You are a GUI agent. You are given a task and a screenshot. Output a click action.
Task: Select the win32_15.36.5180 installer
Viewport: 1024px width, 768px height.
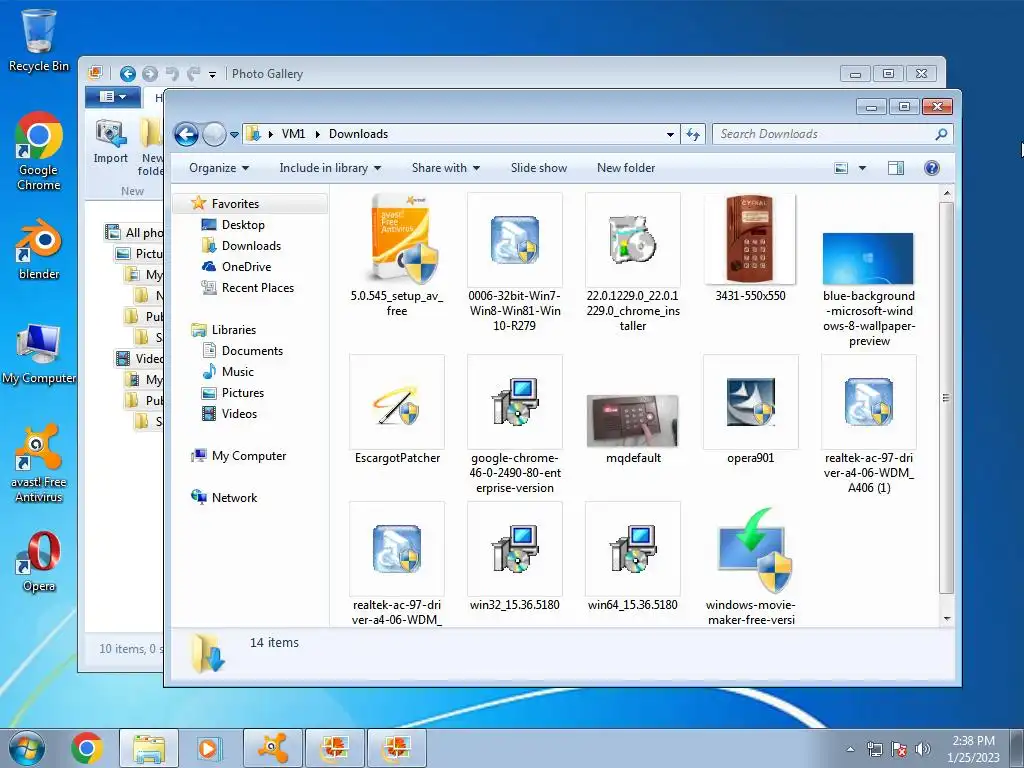point(515,556)
